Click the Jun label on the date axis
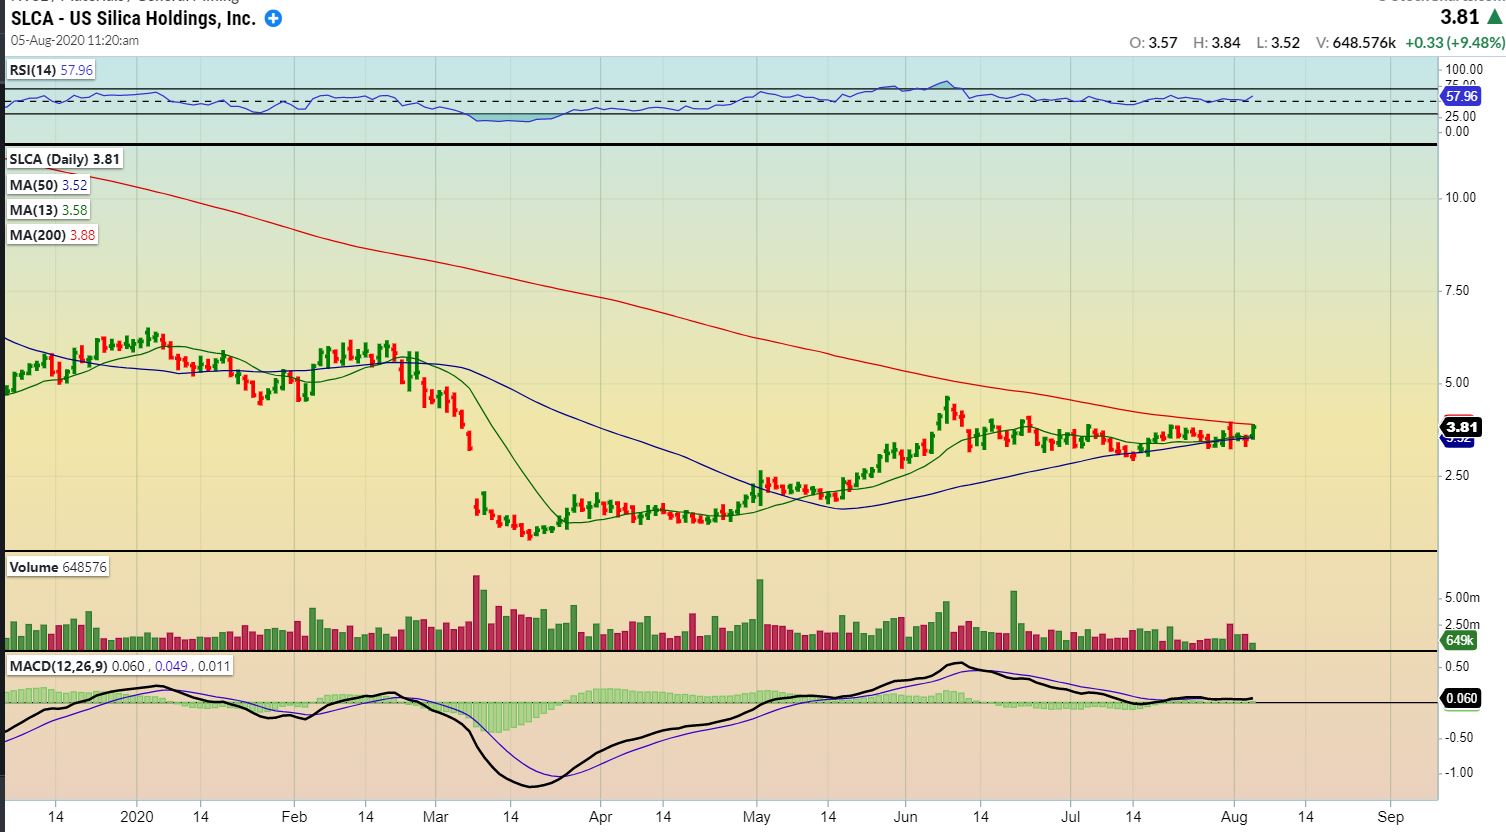The image size is (1506, 832). coord(905,817)
